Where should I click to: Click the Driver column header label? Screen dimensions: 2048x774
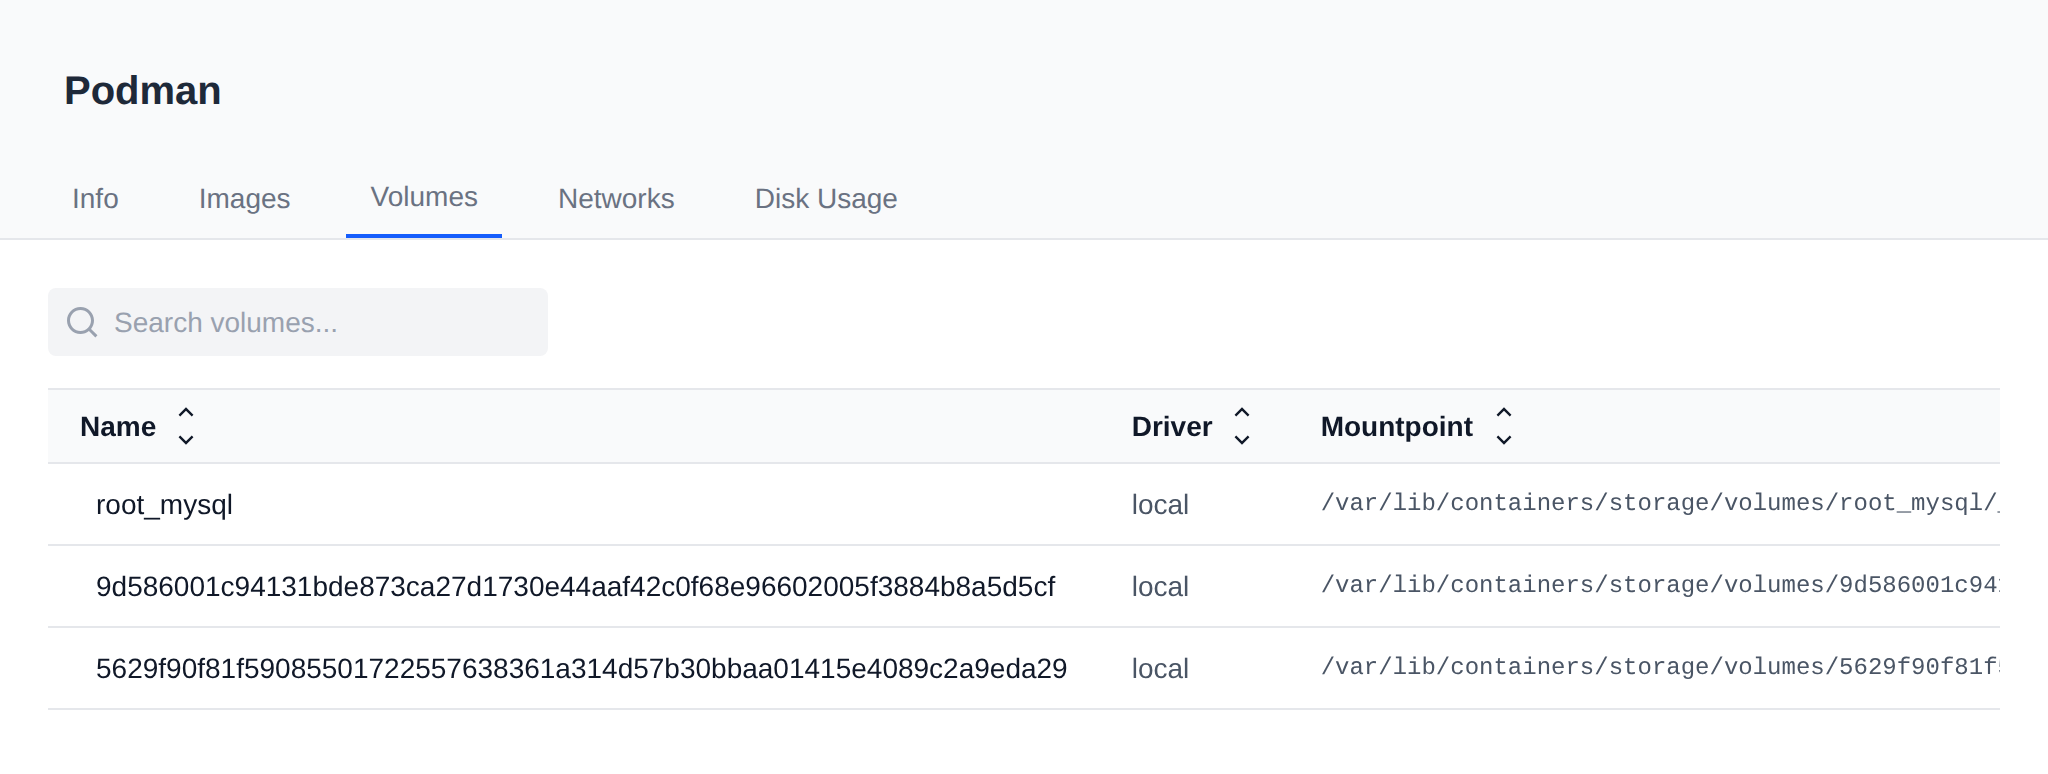click(x=1172, y=427)
